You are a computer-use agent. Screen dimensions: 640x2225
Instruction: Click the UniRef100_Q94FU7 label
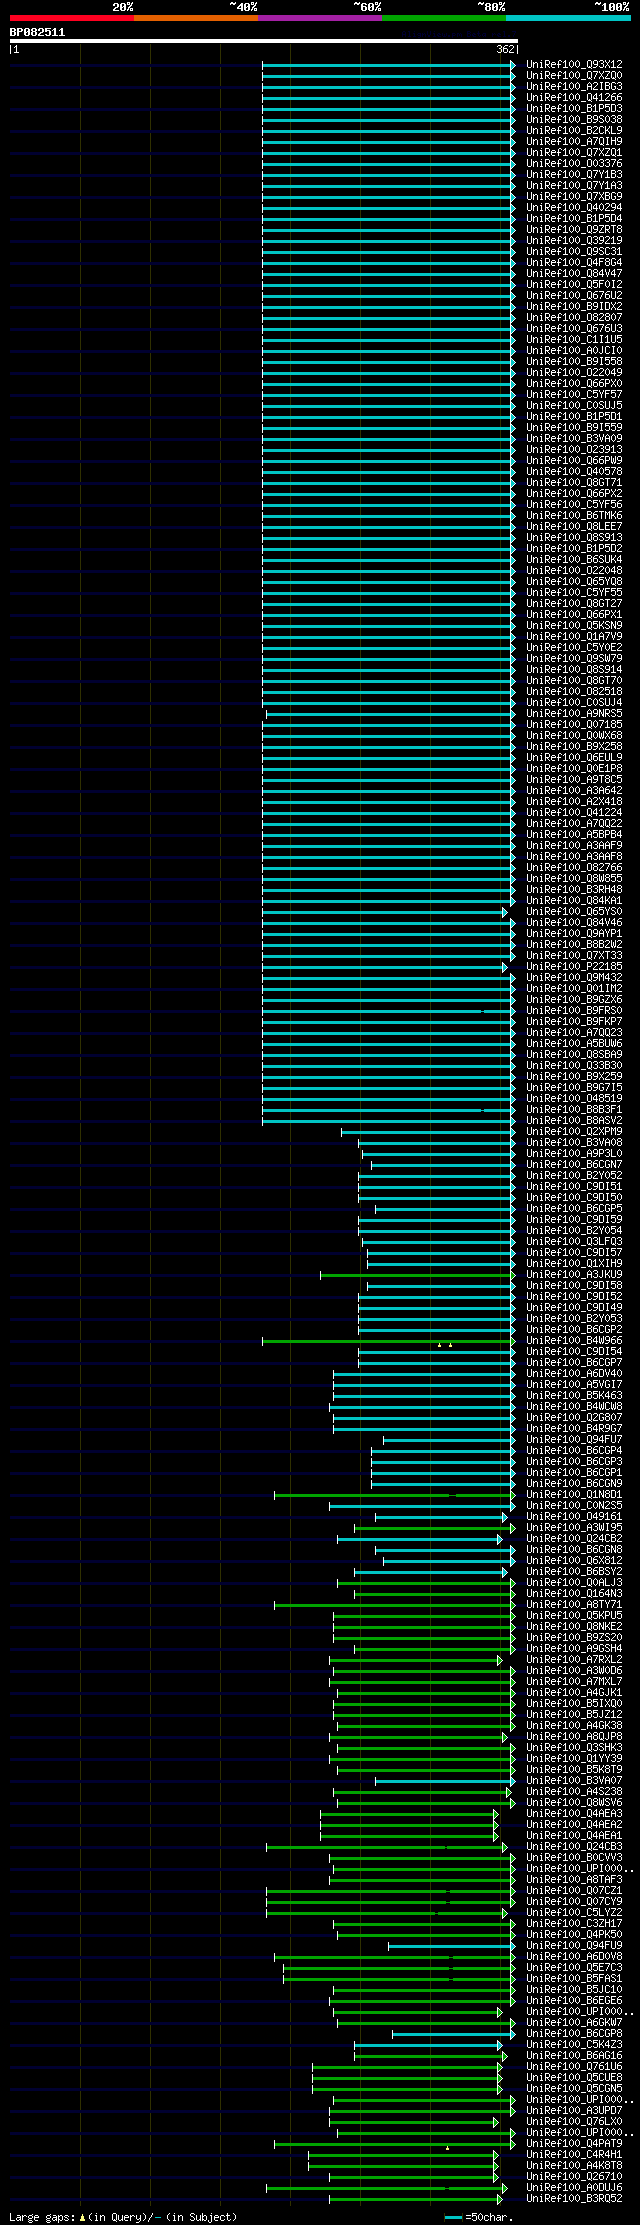574,1440
